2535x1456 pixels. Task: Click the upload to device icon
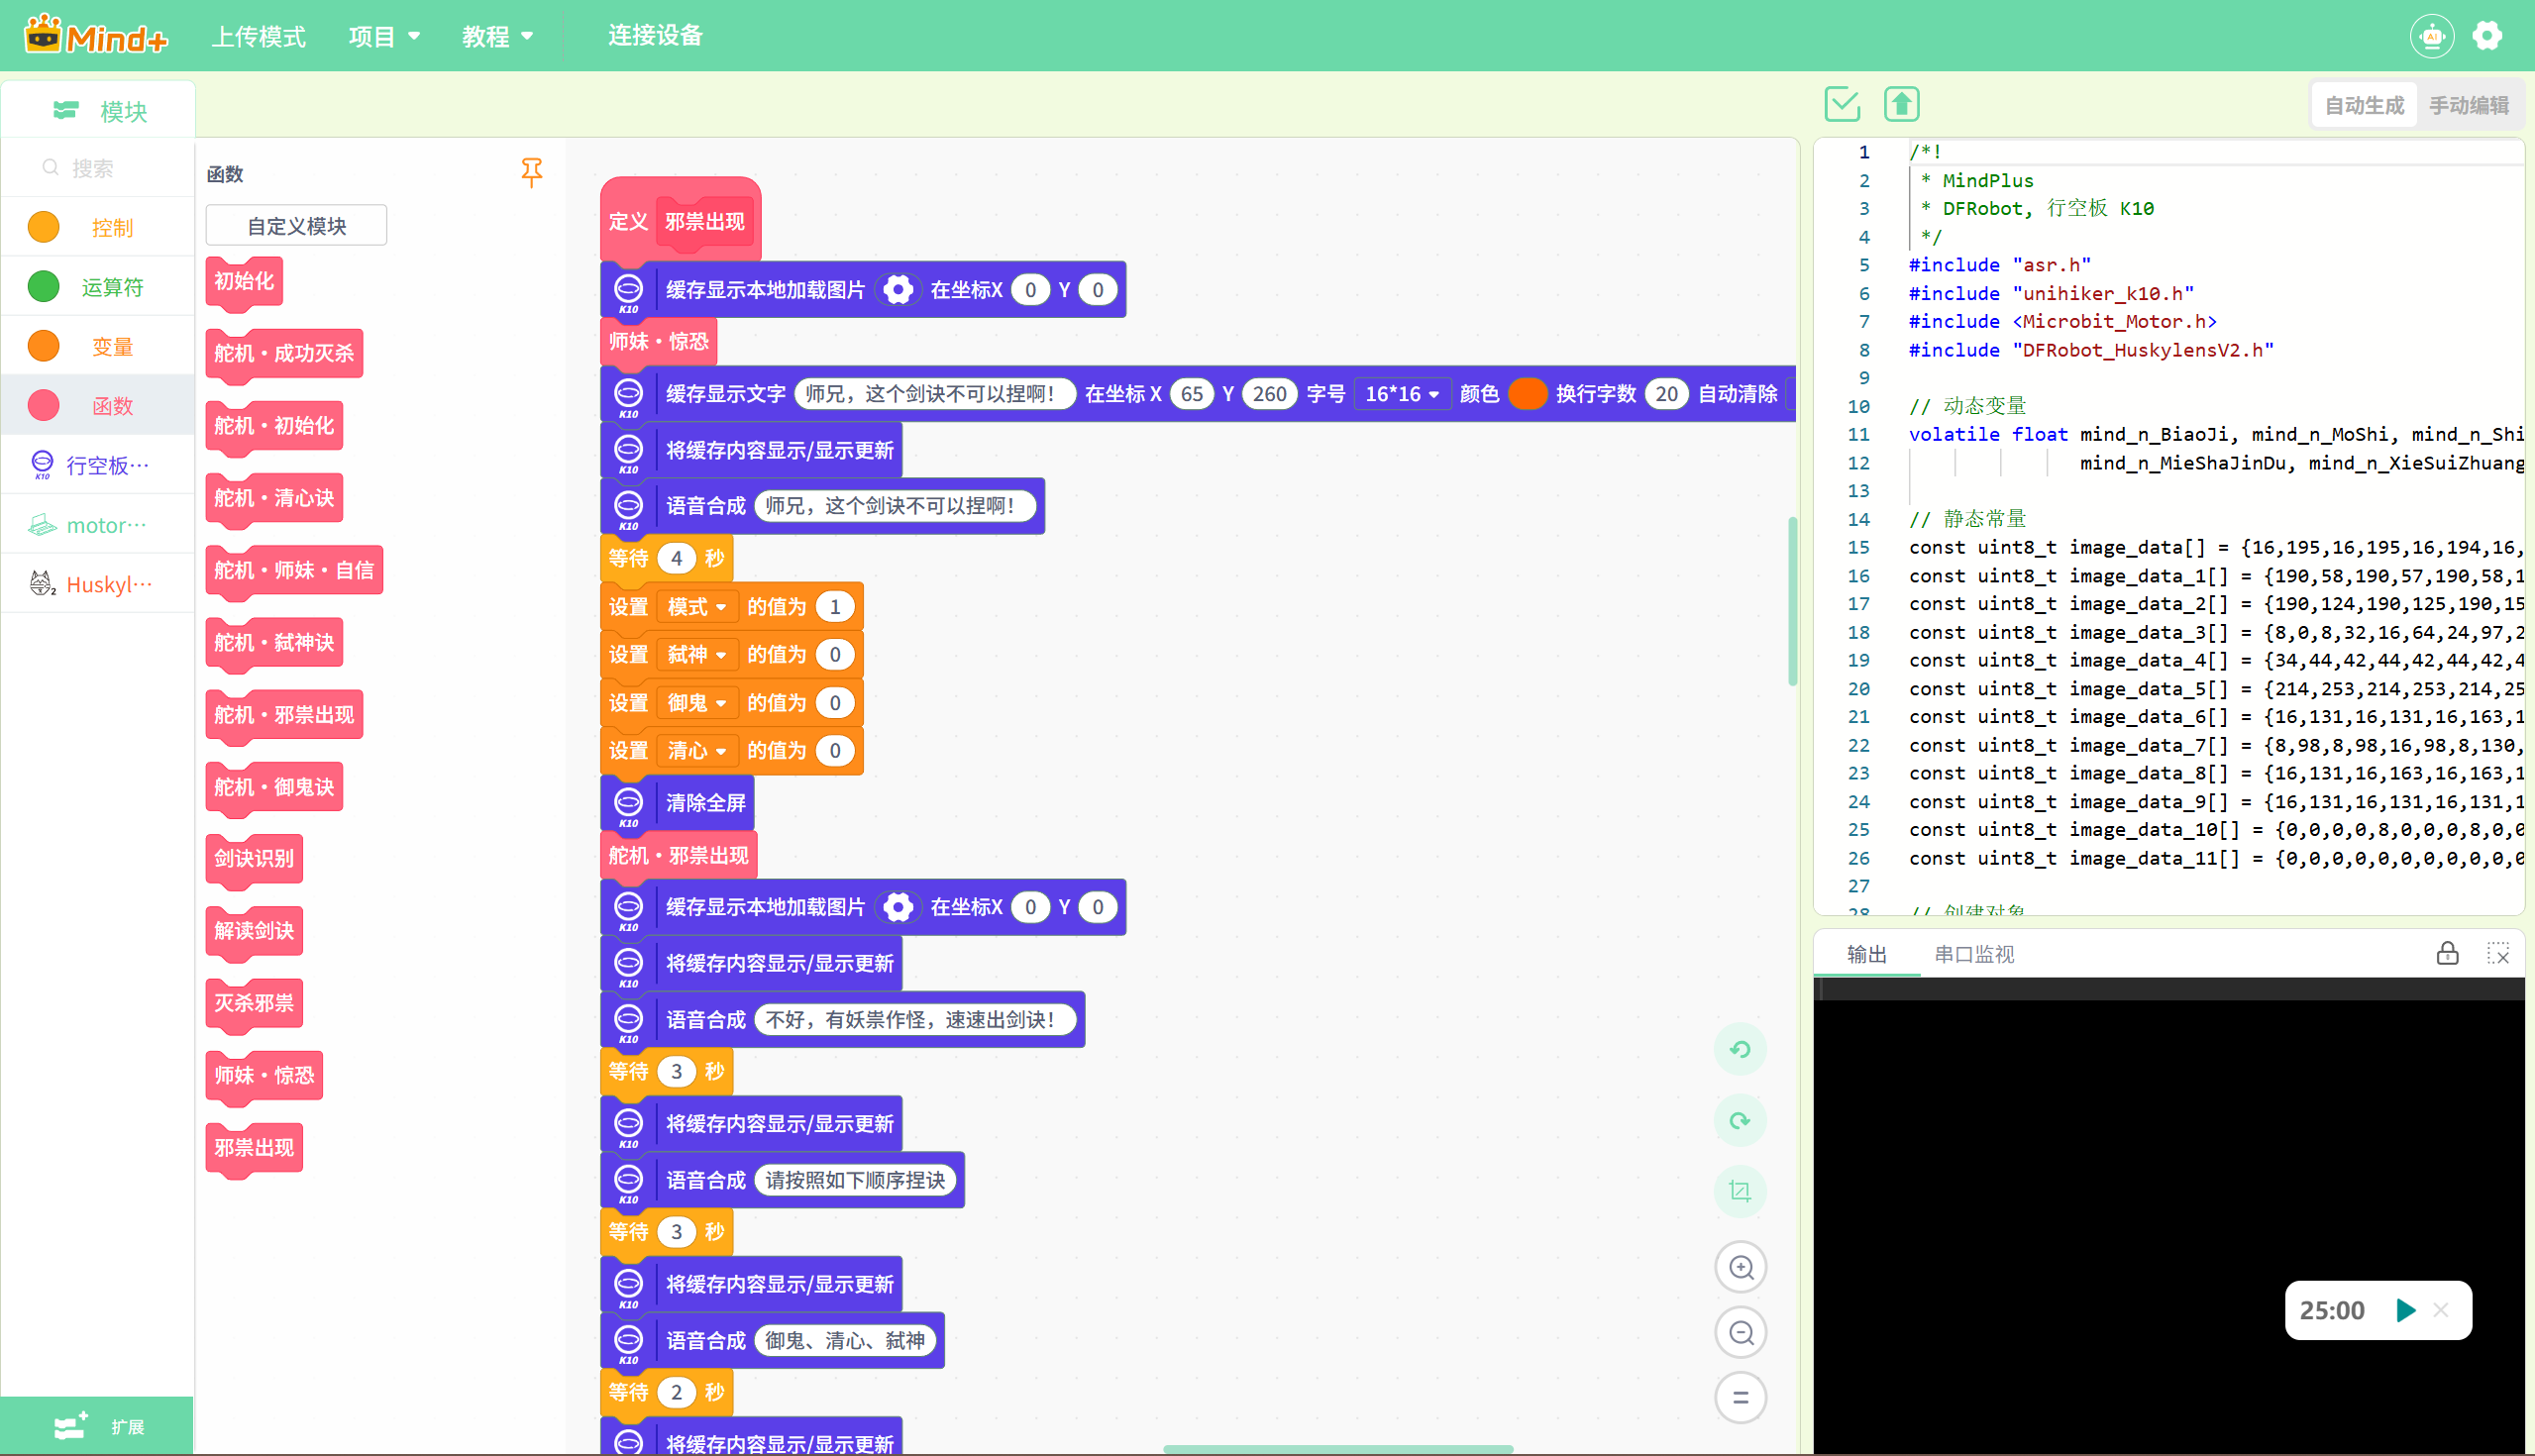tap(1901, 104)
